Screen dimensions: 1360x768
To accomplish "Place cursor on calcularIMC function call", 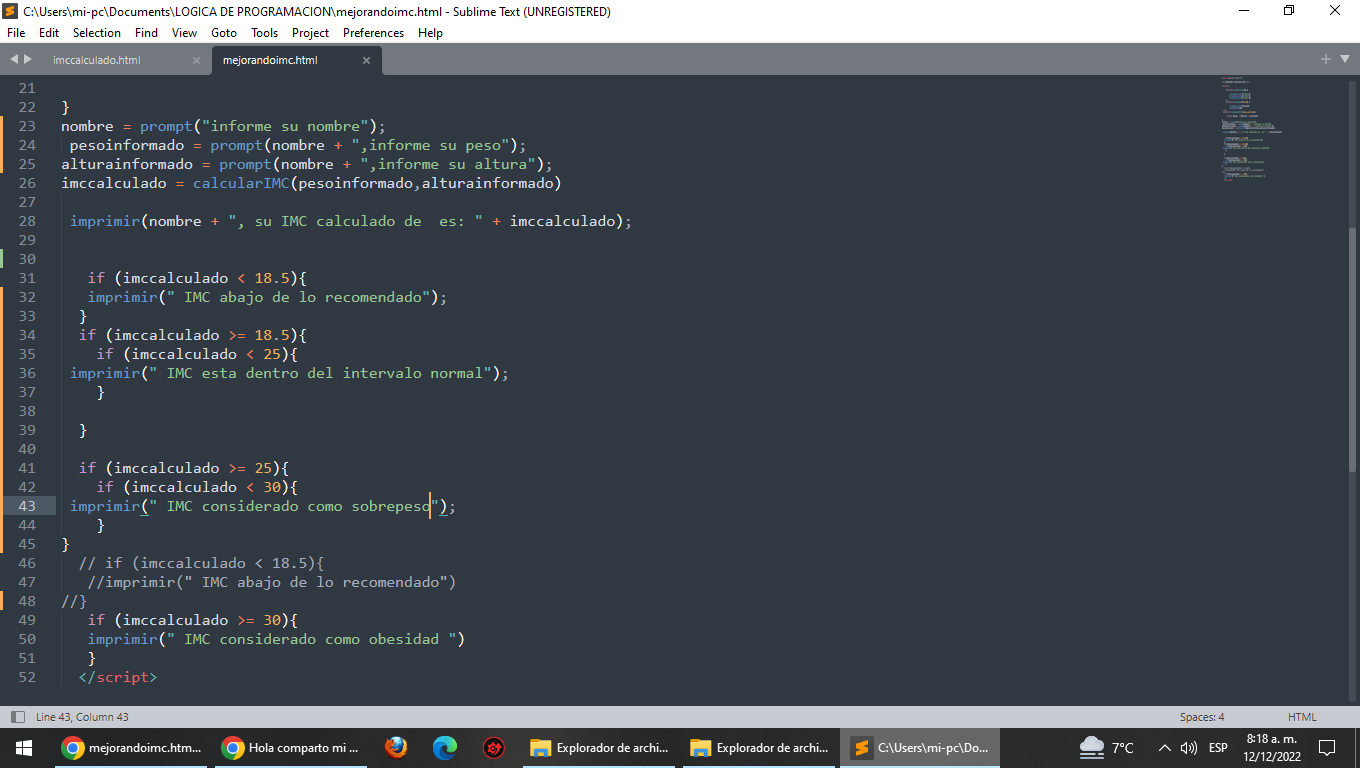I will [x=241, y=183].
